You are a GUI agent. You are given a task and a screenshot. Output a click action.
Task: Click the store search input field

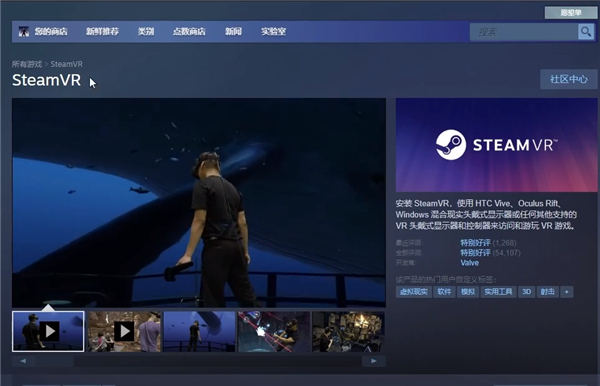(523, 32)
